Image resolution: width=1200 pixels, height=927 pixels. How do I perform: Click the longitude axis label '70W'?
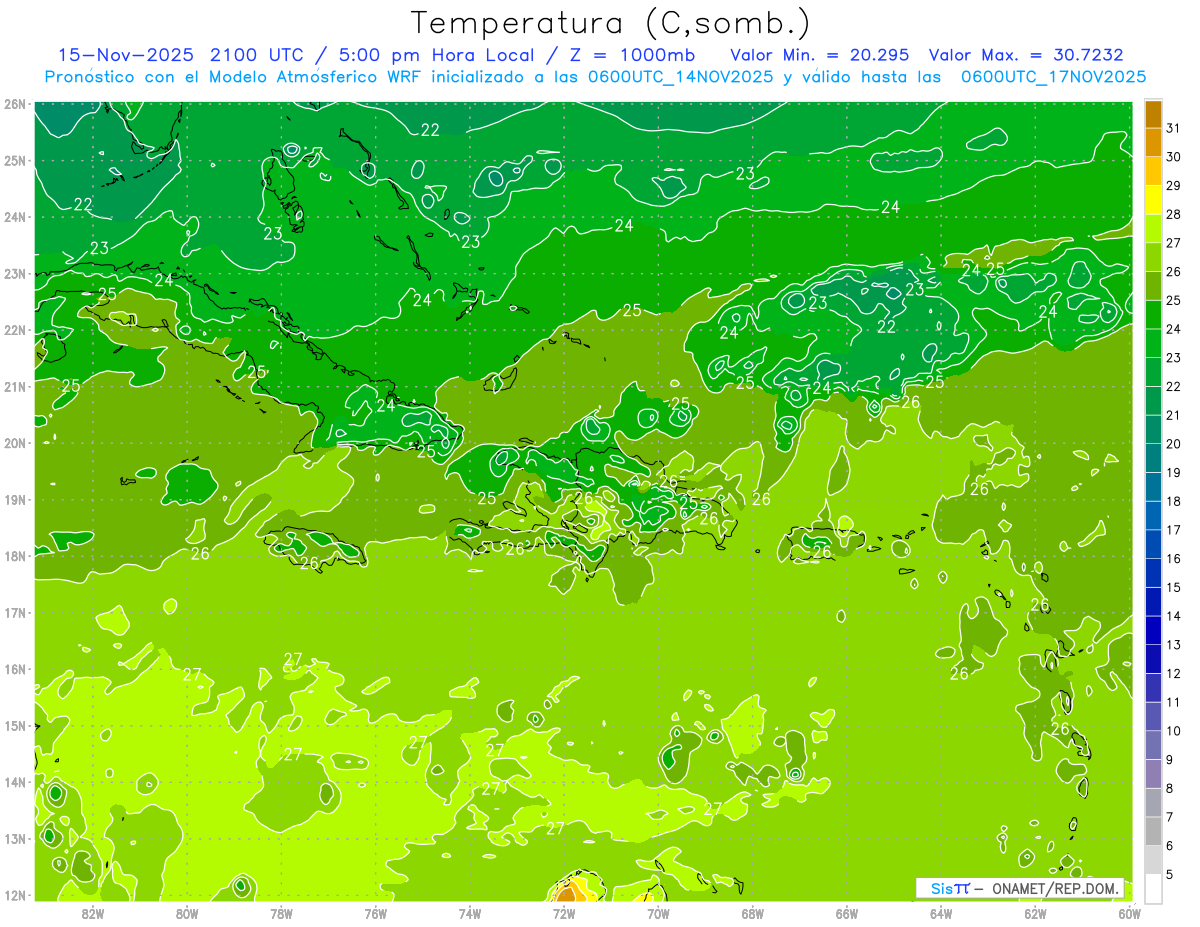(x=658, y=913)
